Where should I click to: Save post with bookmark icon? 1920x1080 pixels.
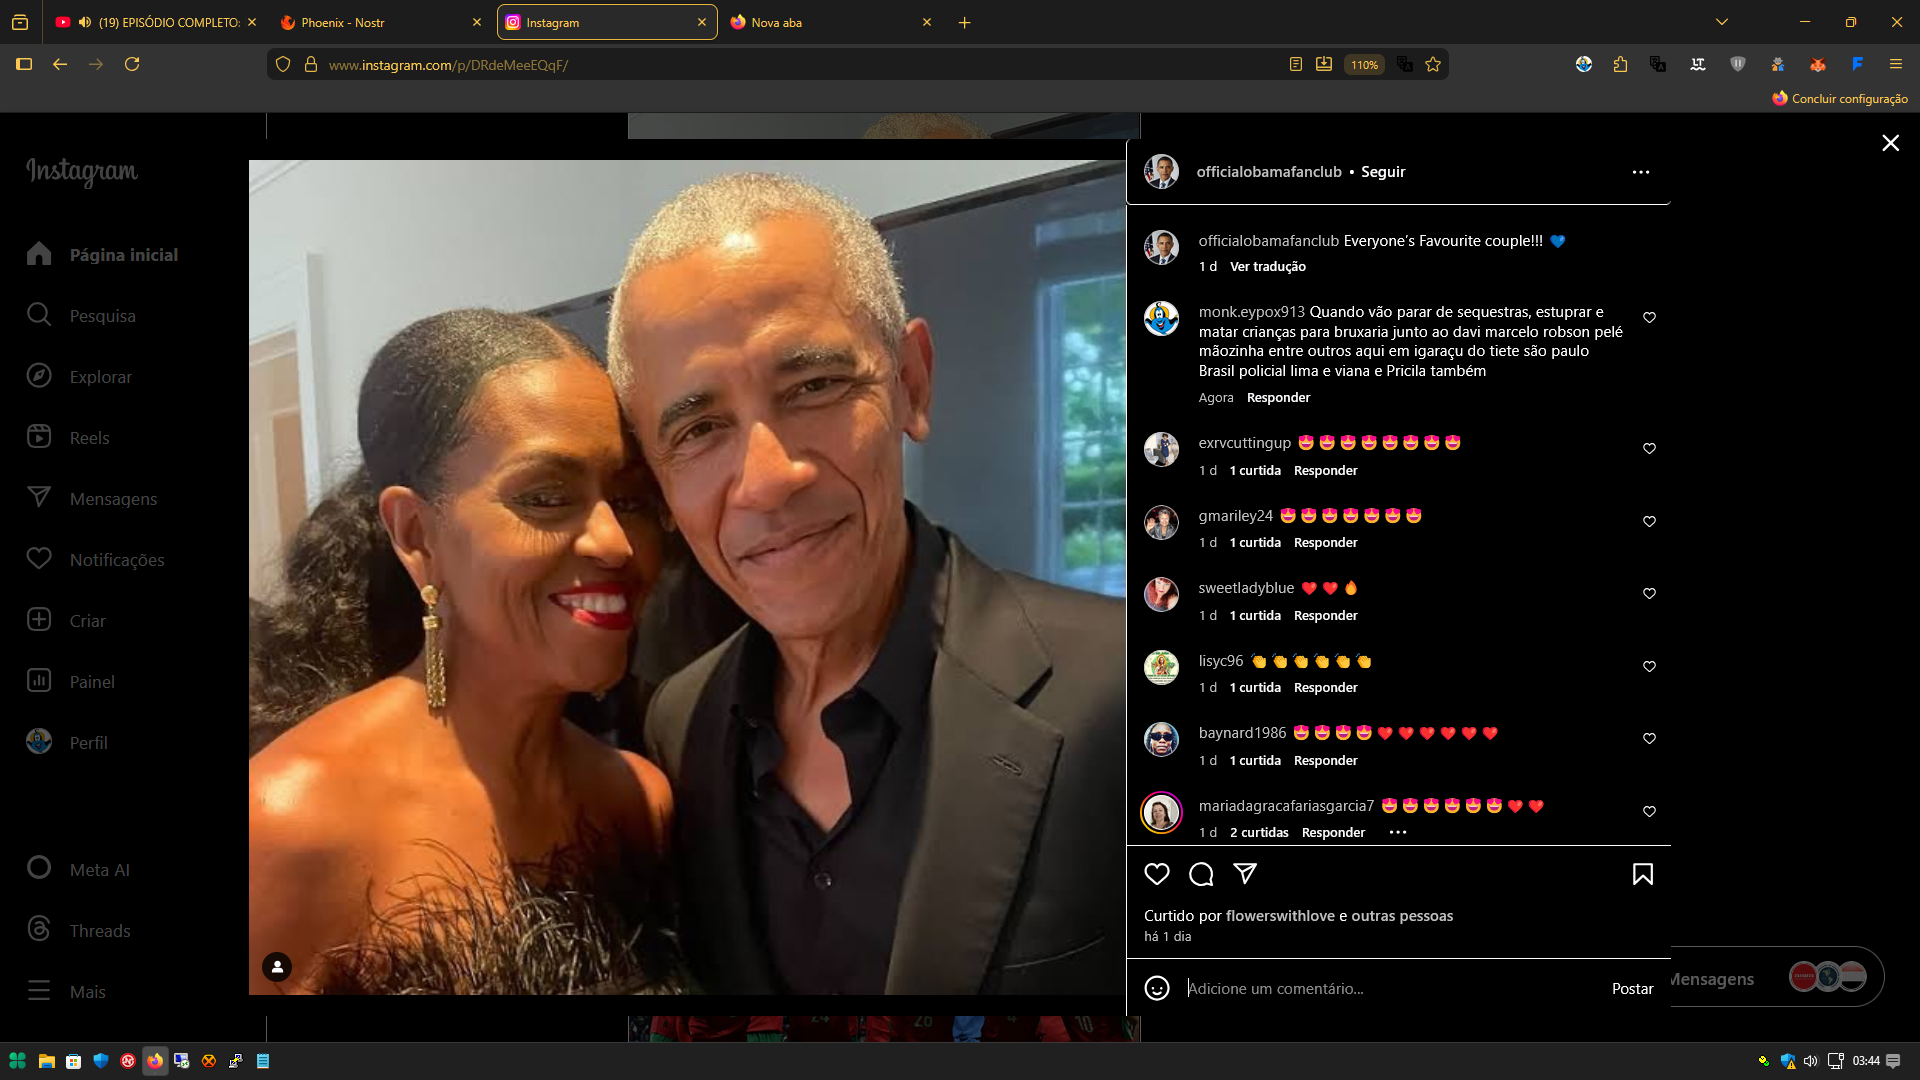(x=1642, y=874)
